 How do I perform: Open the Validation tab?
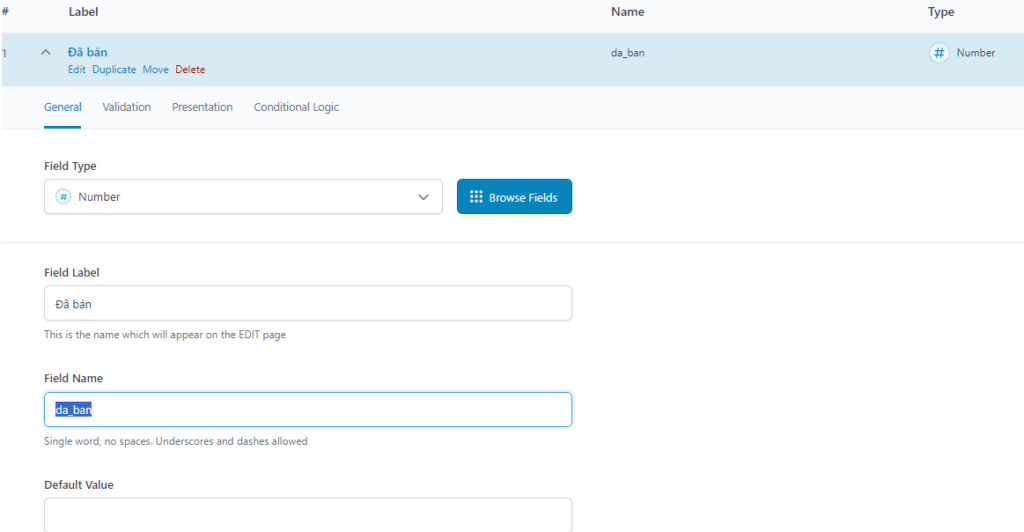click(126, 107)
